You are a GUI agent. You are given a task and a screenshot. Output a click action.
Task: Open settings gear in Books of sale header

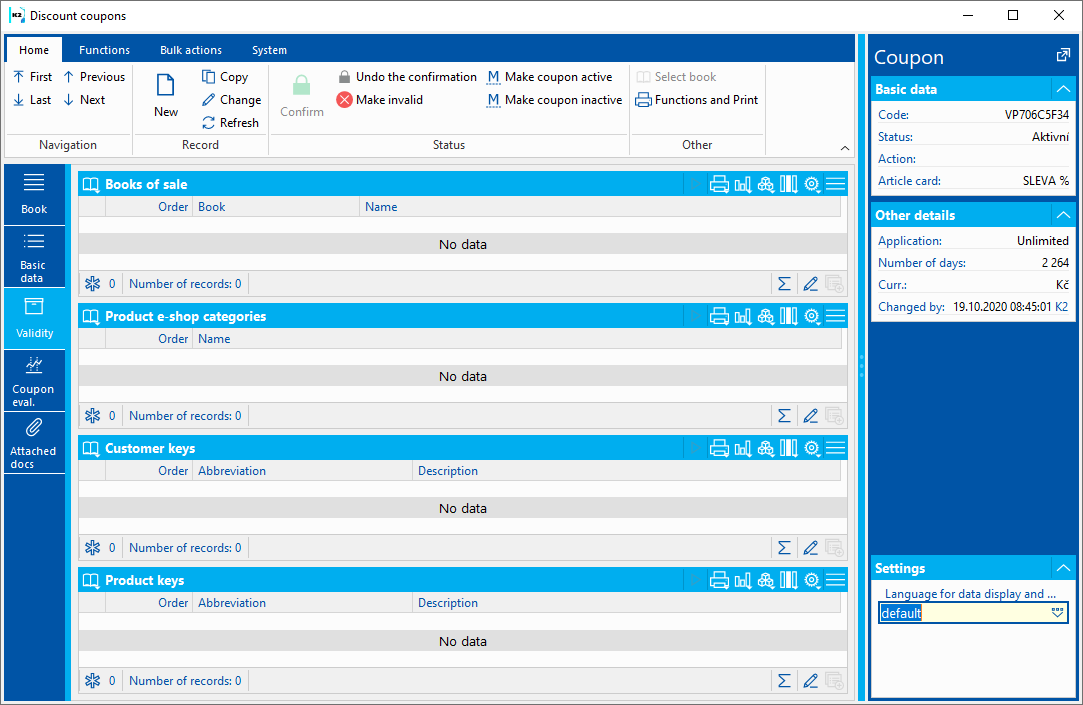coord(812,184)
